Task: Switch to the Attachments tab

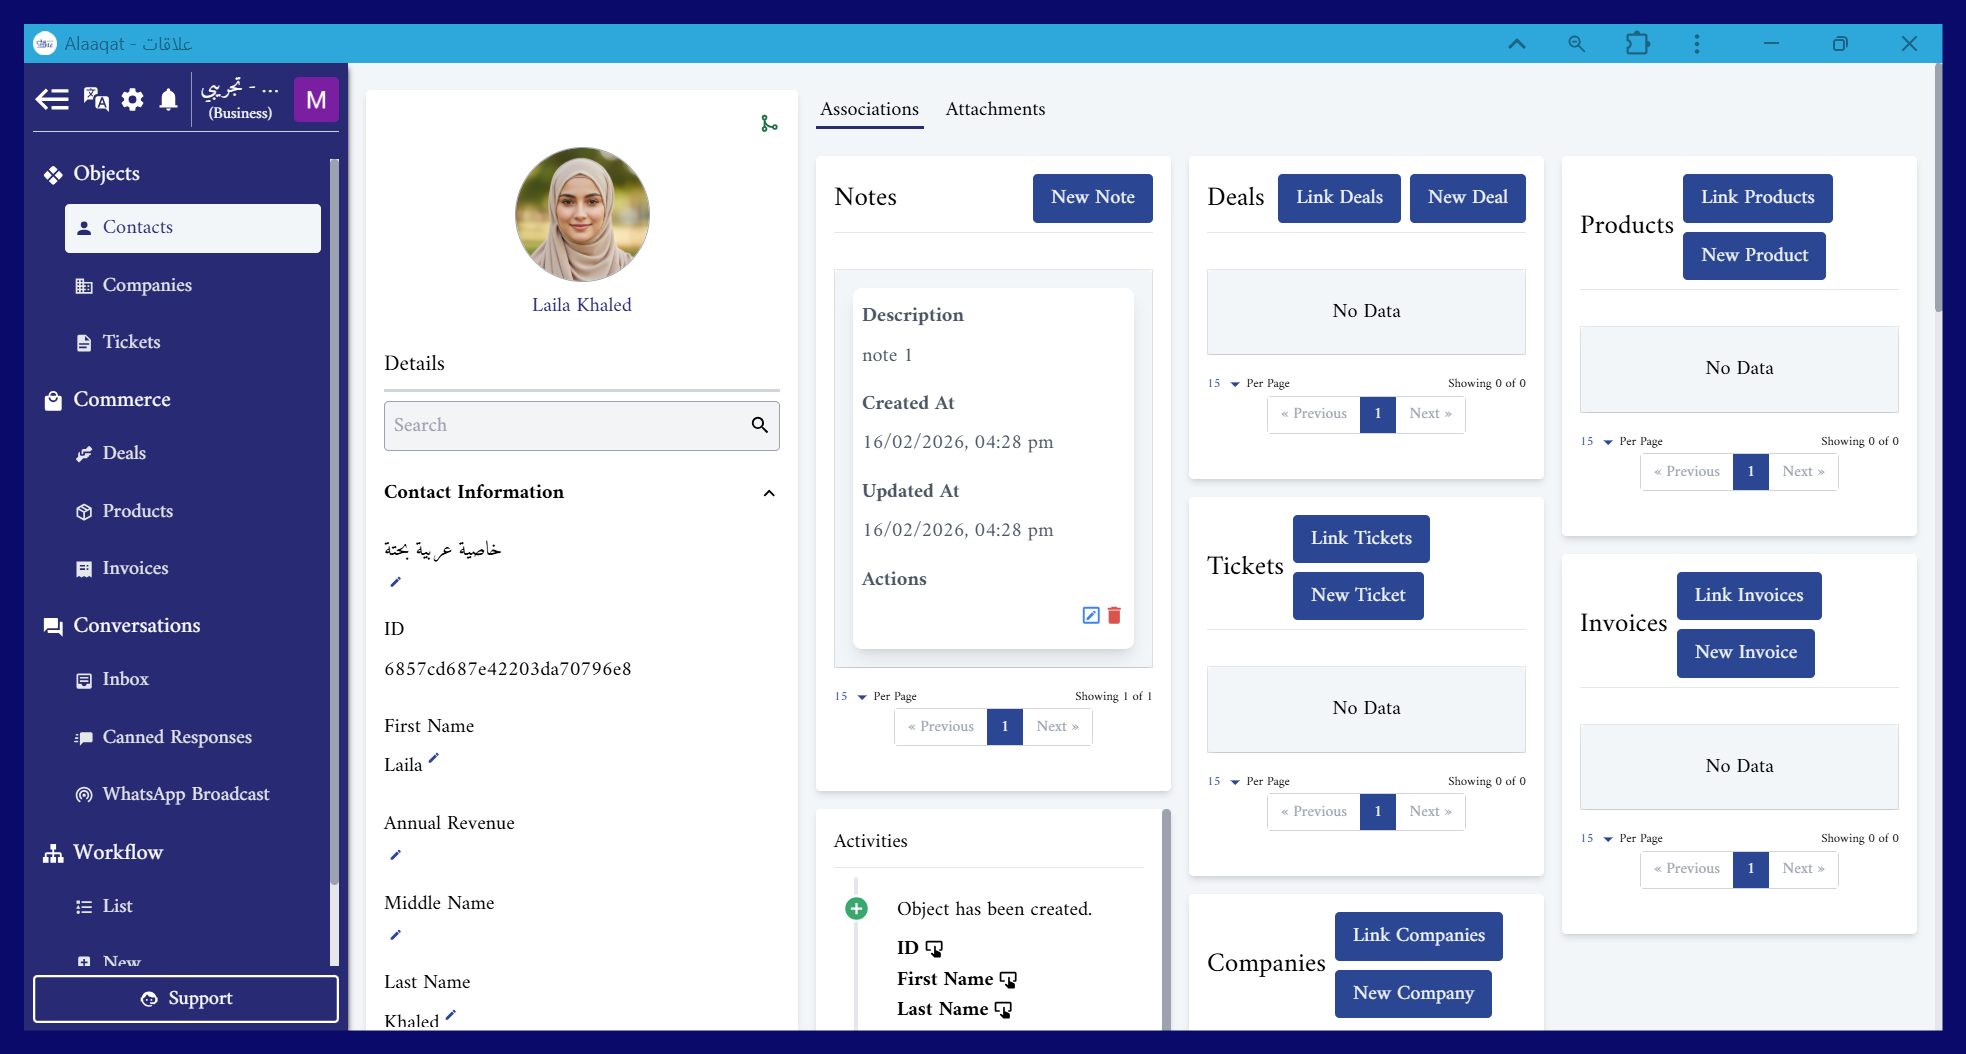Action: click(x=995, y=109)
